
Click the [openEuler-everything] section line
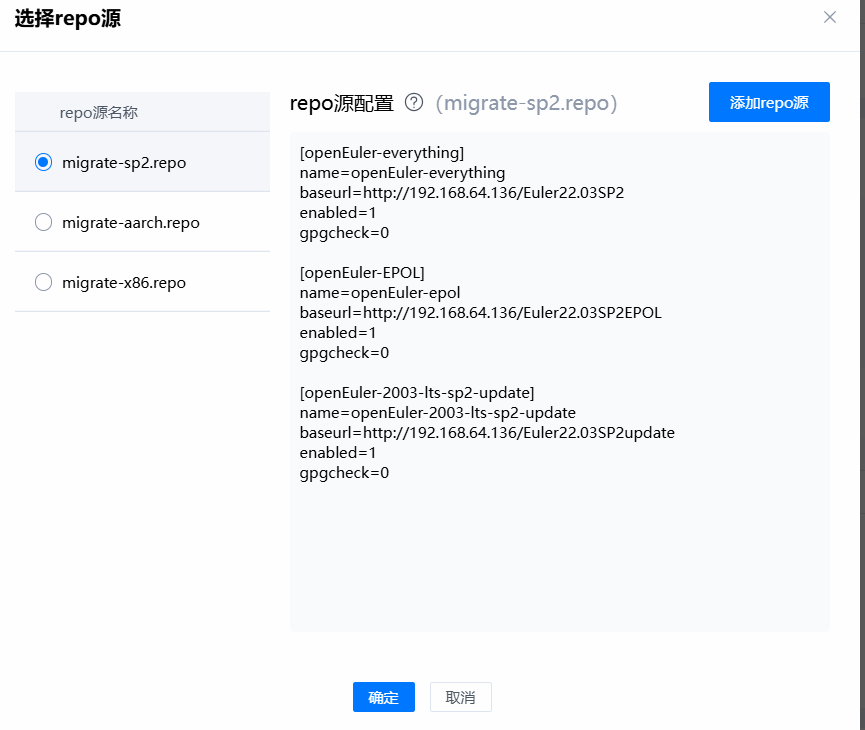click(381, 153)
